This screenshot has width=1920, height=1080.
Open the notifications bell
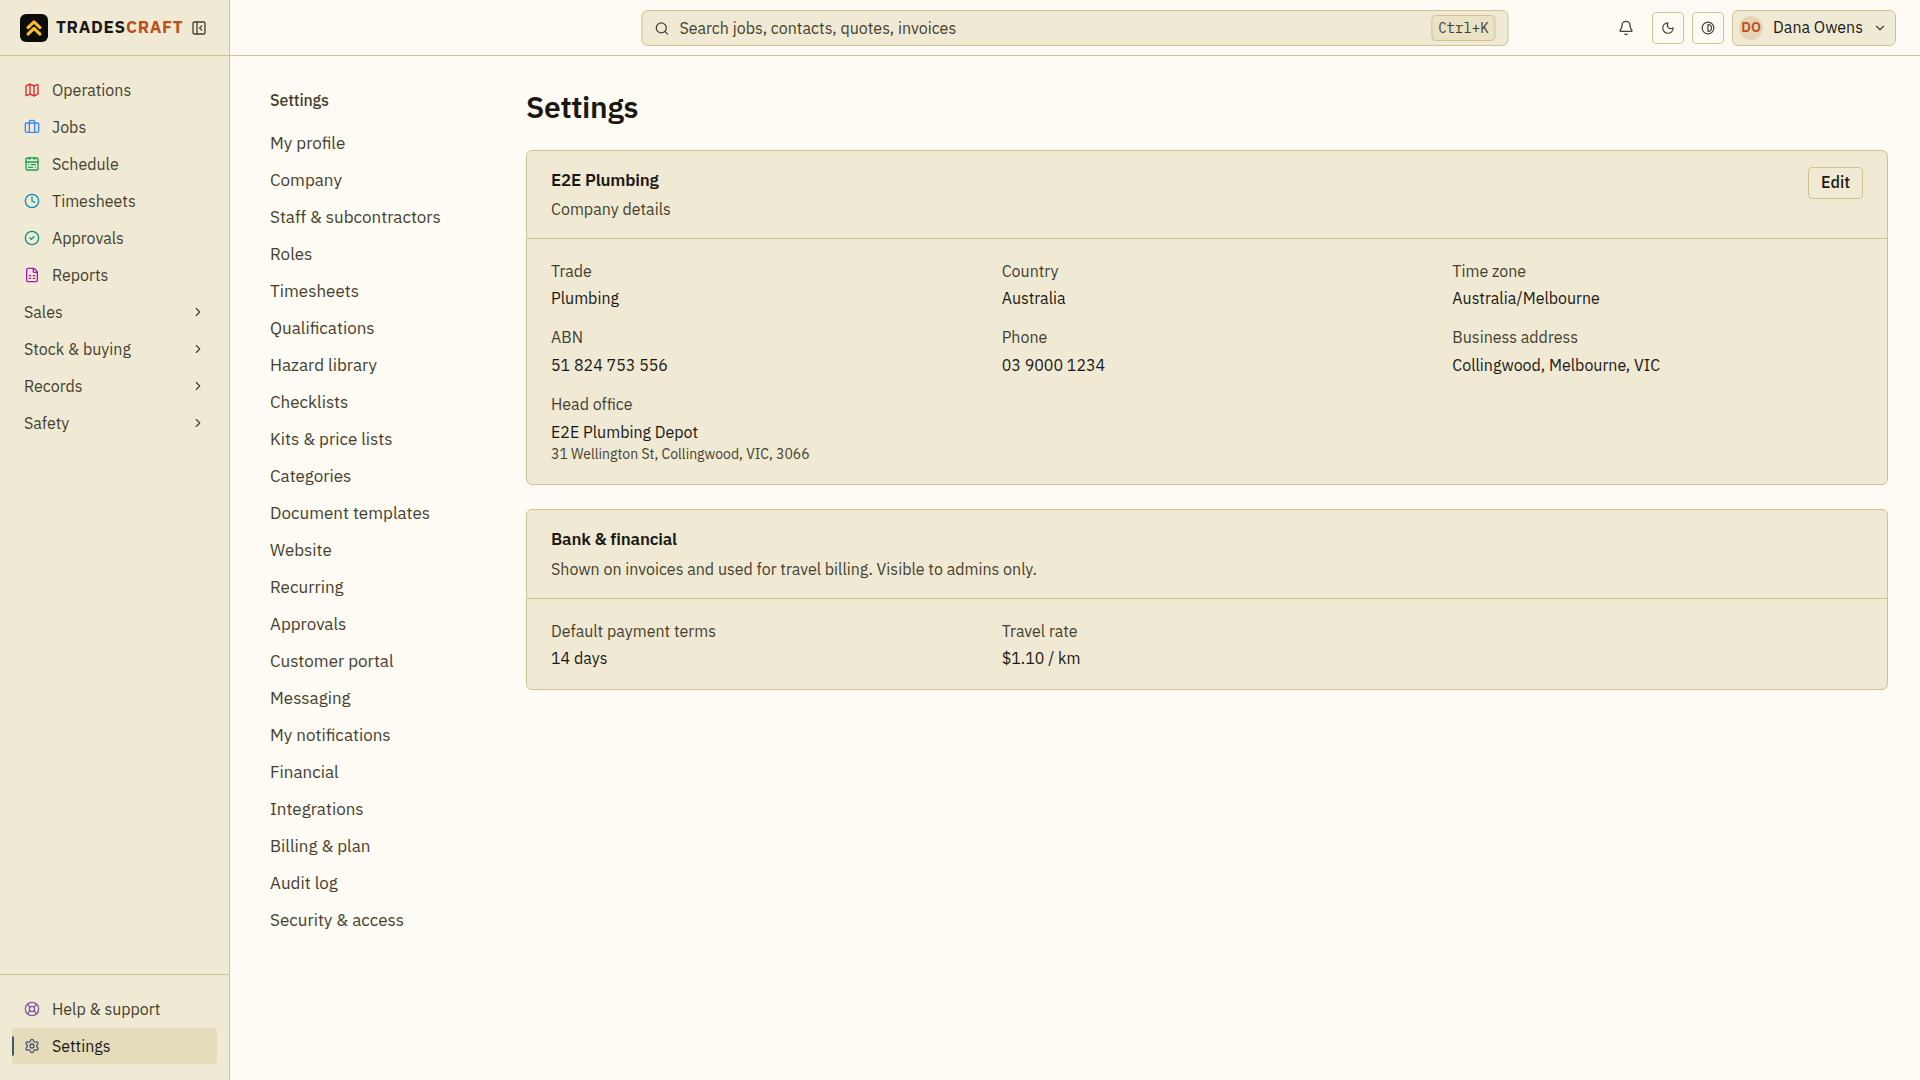tap(1626, 28)
